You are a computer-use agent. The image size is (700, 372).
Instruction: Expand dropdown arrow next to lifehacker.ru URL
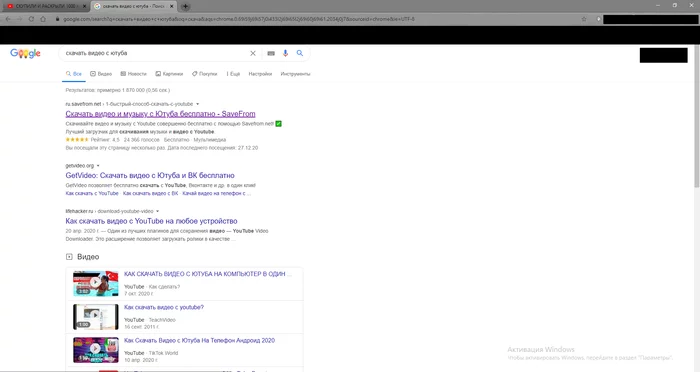(x=157, y=211)
